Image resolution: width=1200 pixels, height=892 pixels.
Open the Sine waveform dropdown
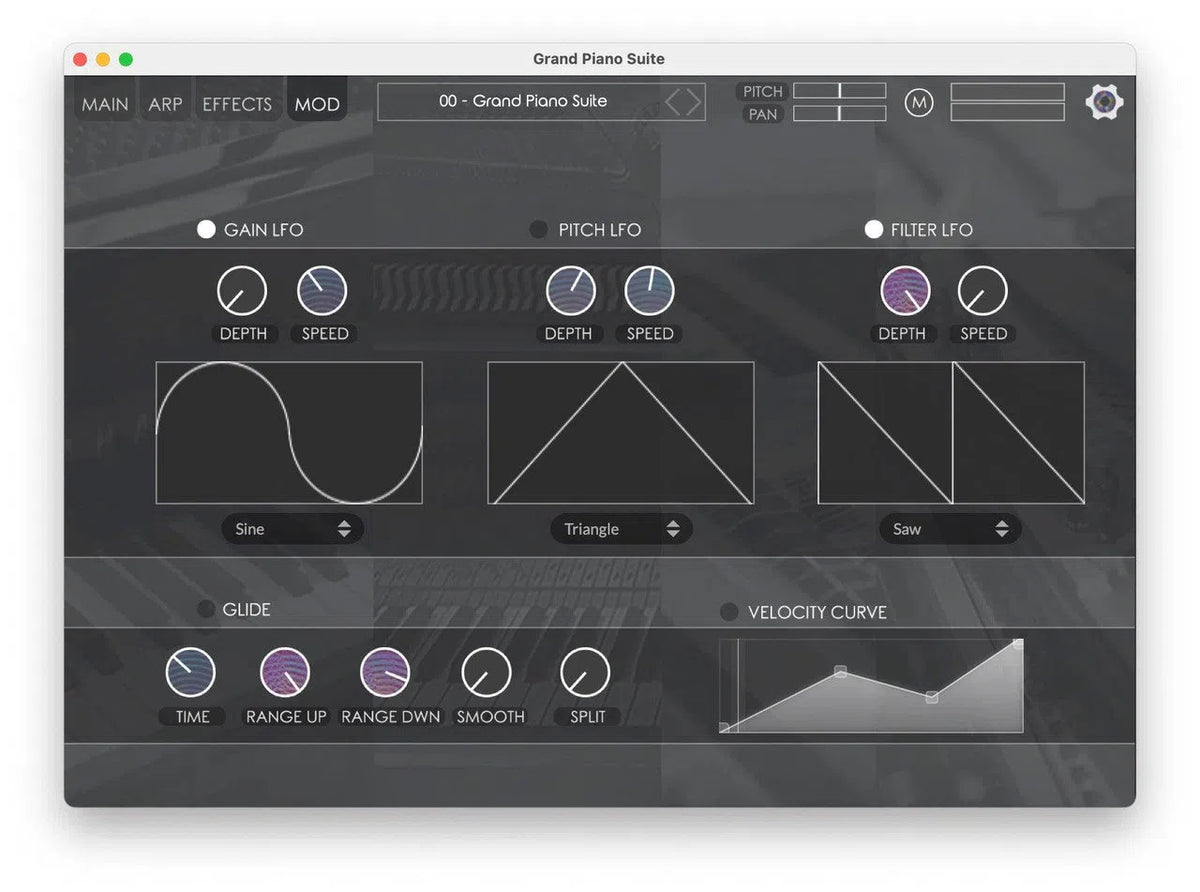pyautogui.click(x=292, y=528)
